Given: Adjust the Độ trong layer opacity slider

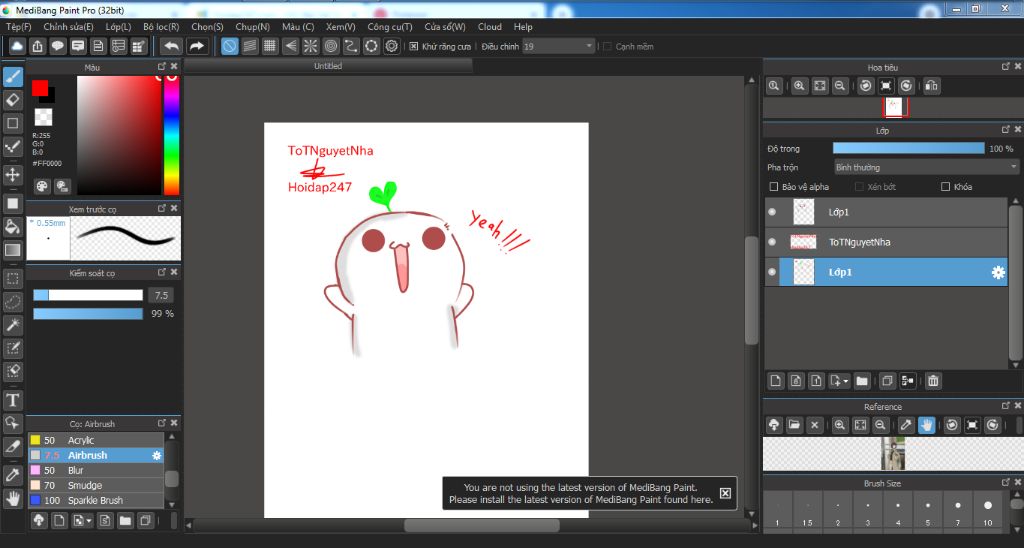Looking at the screenshot, I should (x=908, y=149).
